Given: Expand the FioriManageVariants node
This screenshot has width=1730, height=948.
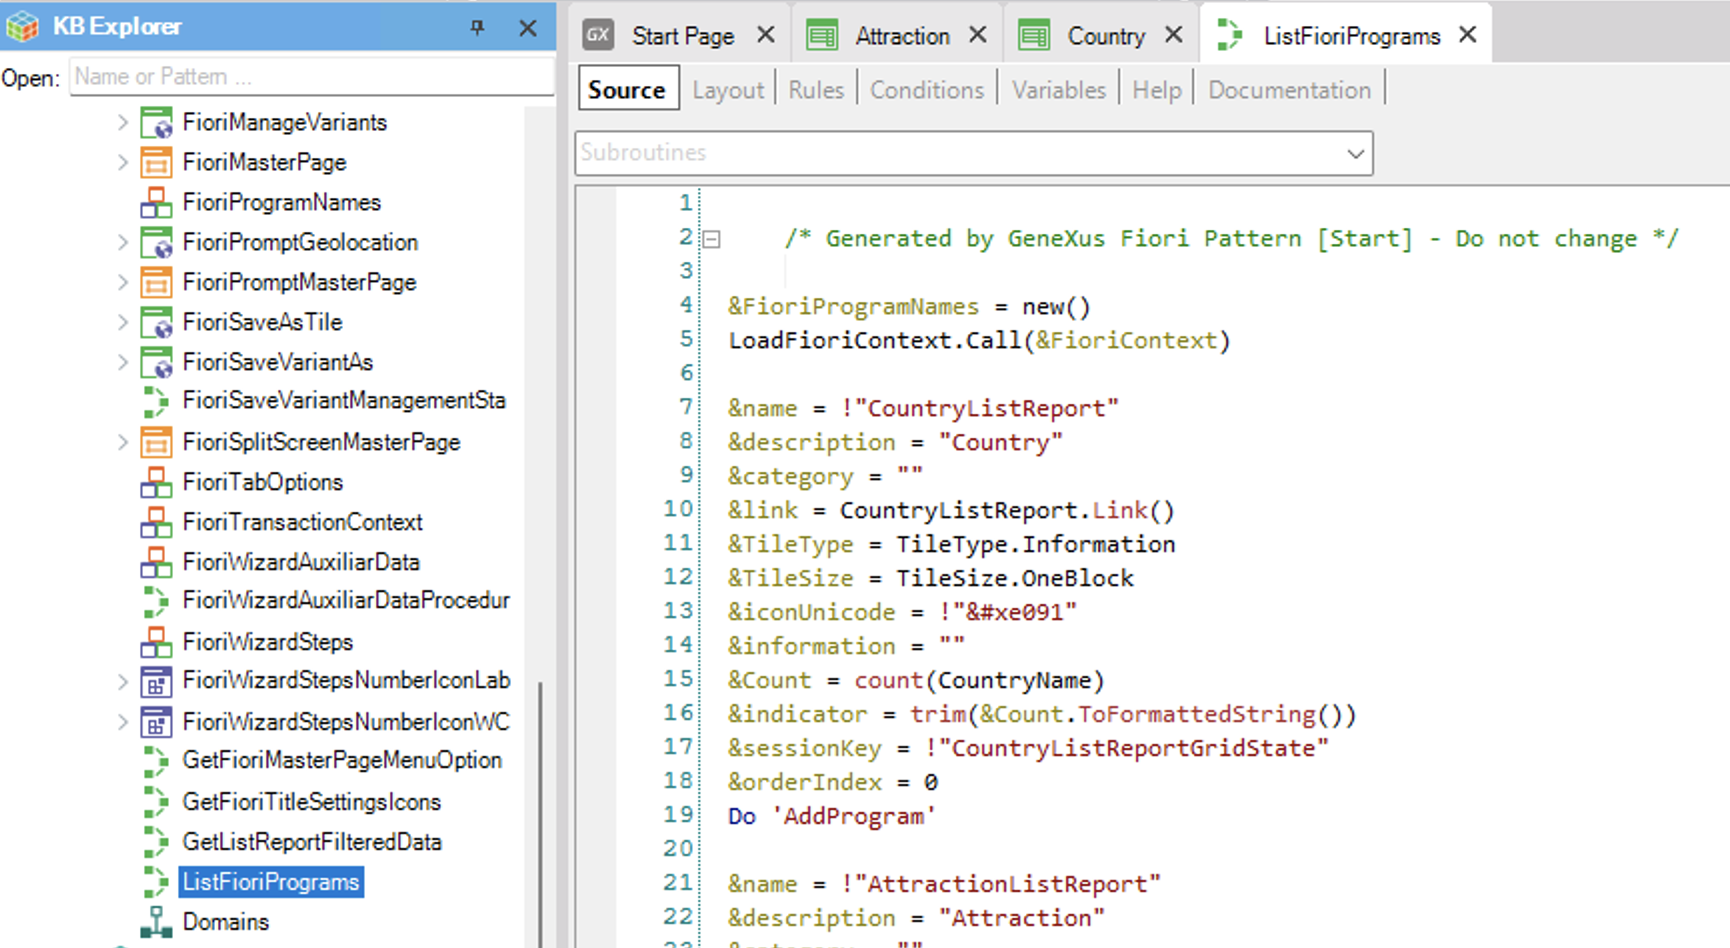Looking at the screenshot, I should point(122,122).
